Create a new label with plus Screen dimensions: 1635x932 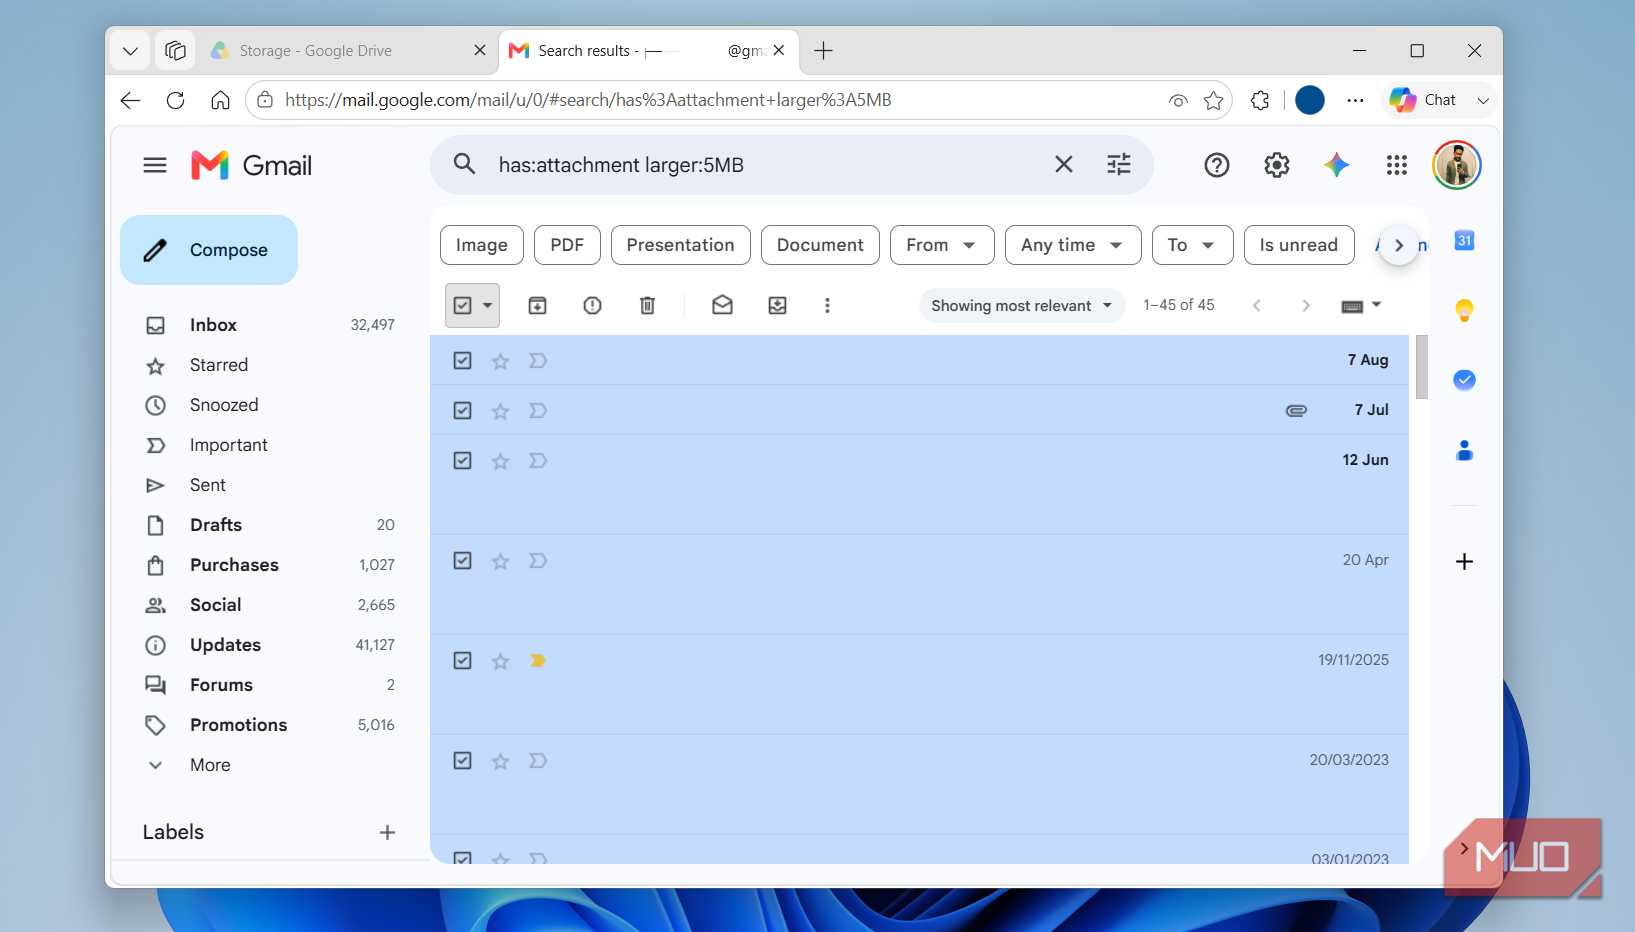coord(388,833)
